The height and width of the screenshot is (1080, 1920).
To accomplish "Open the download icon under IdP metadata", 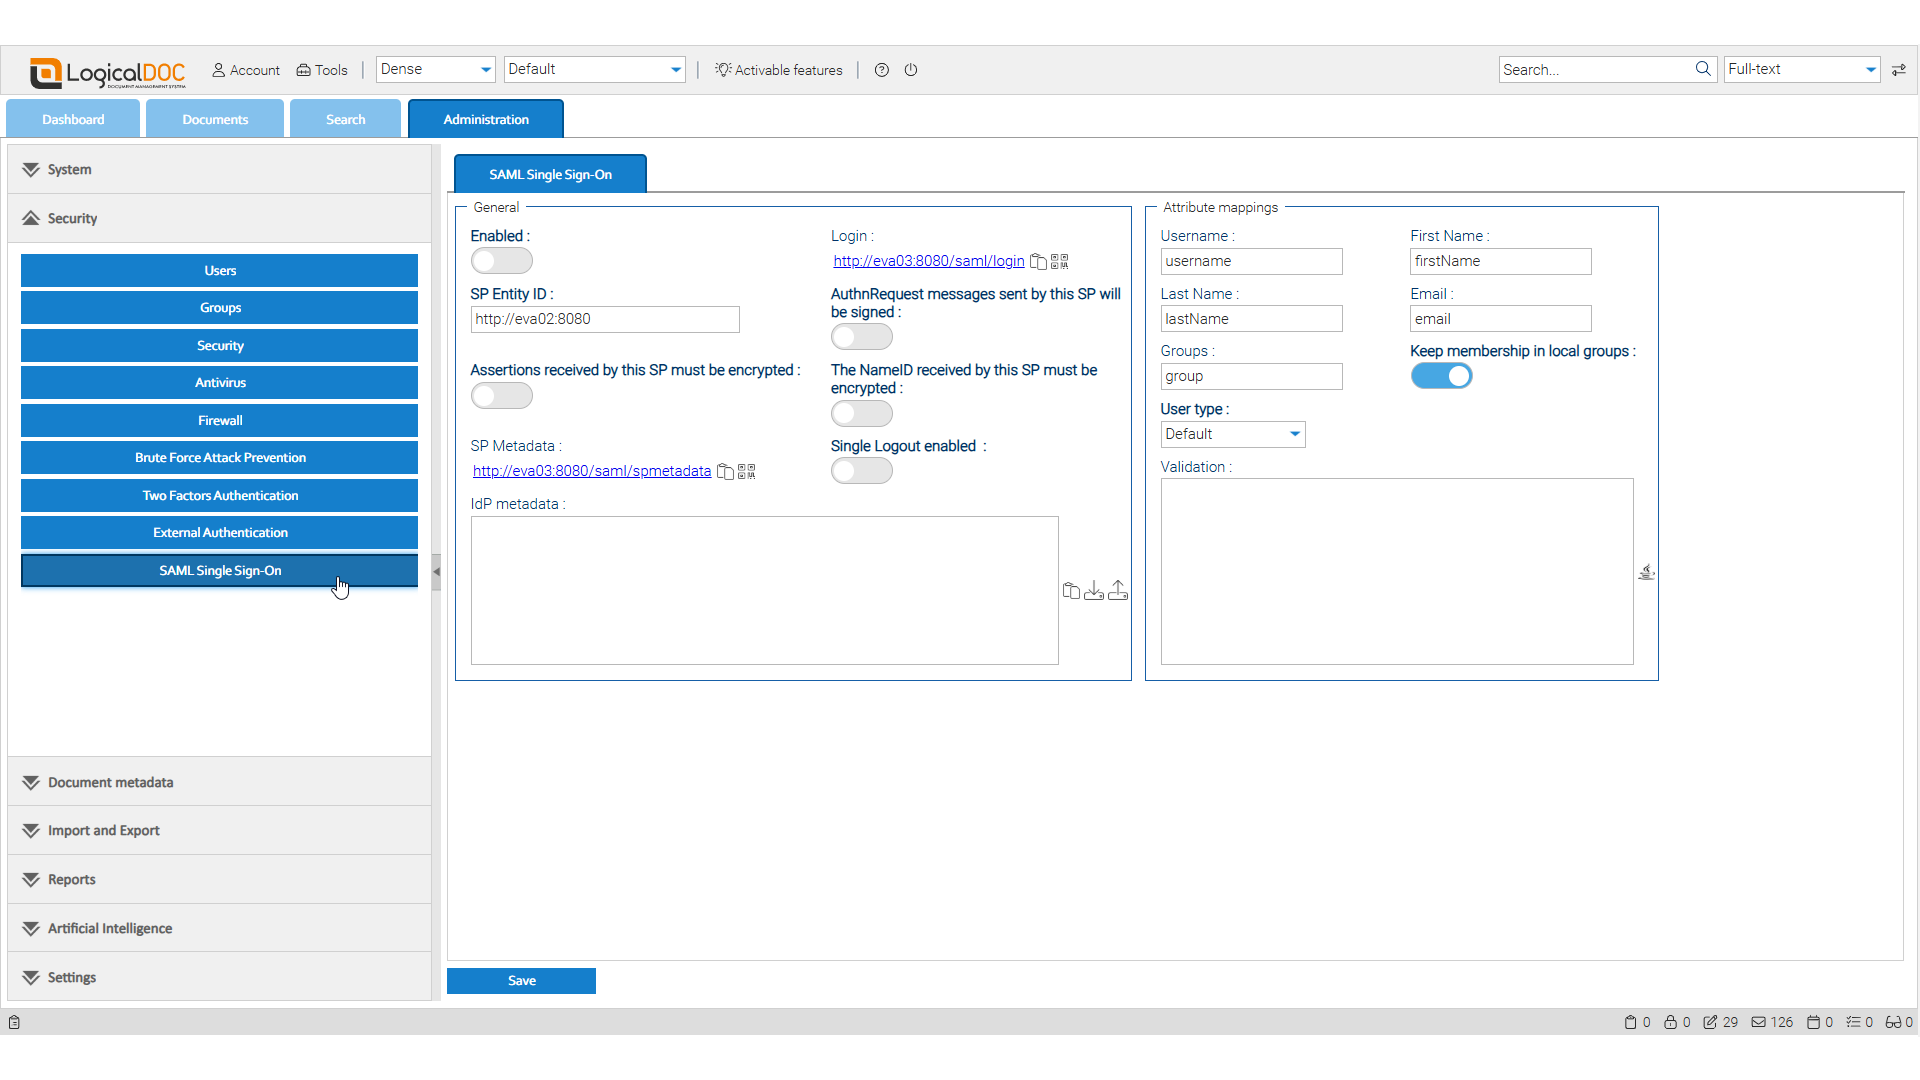I will tap(1094, 591).
